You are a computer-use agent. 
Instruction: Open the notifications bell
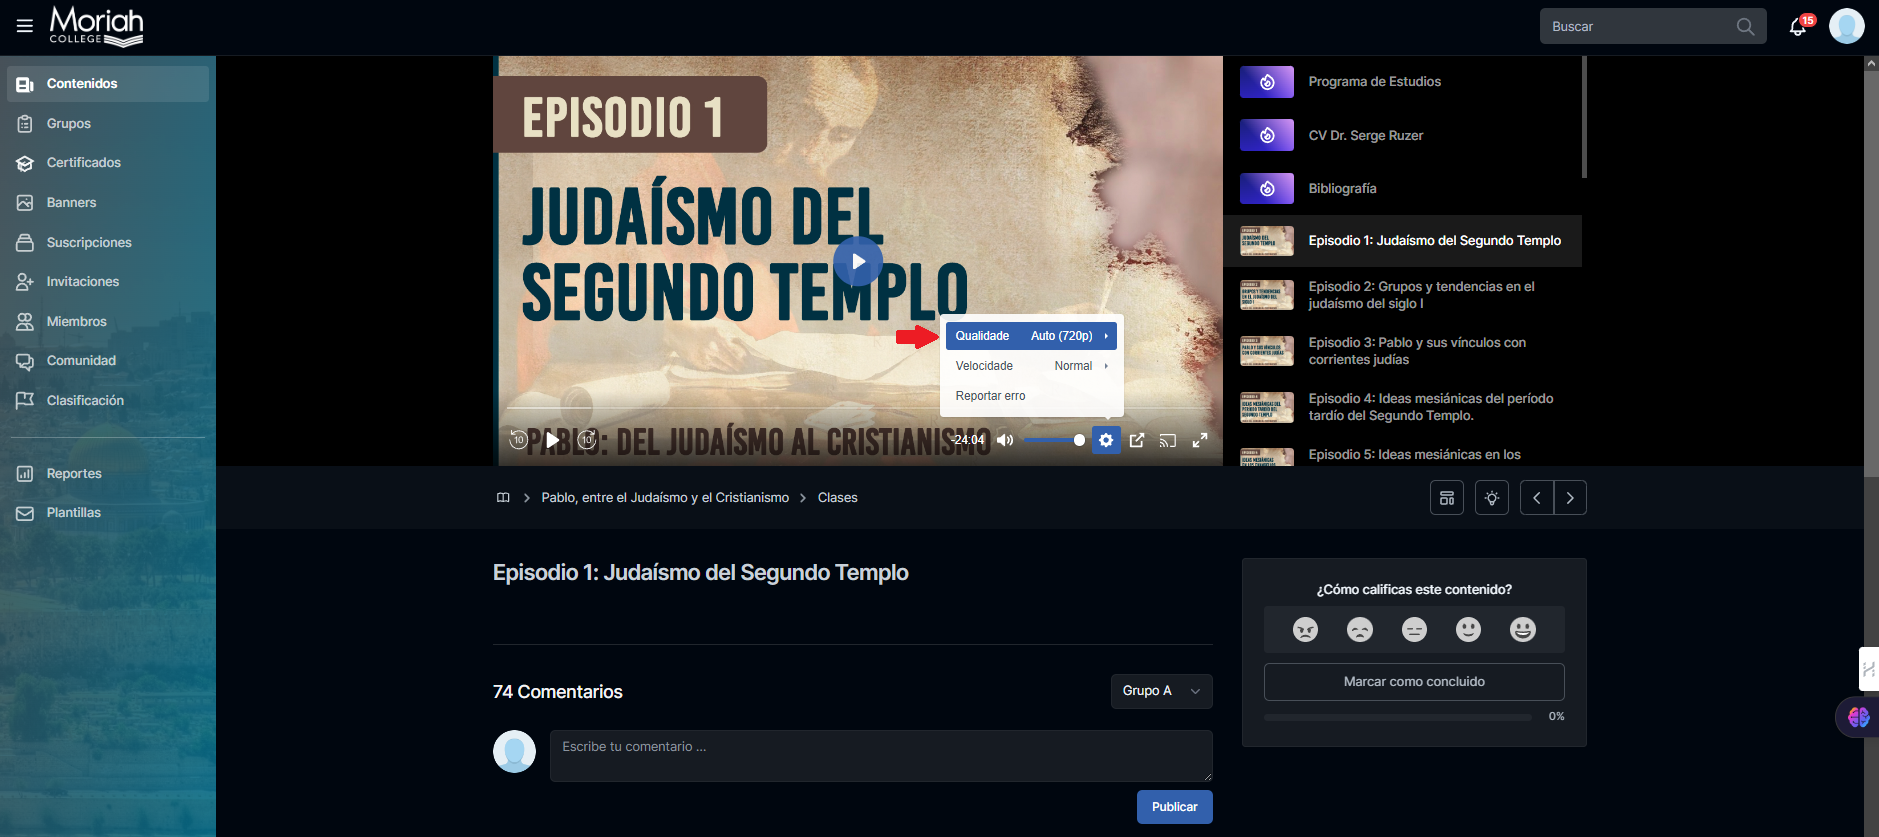point(1798,27)
